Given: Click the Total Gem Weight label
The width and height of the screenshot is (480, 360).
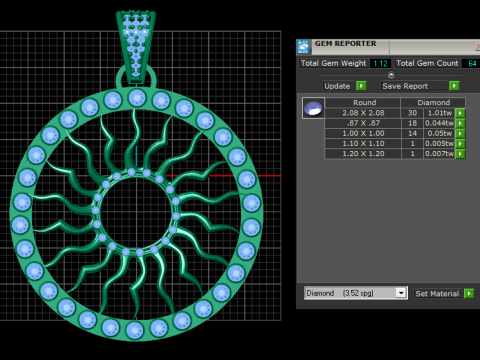Looking at the screenshot, I should (333, 63).
